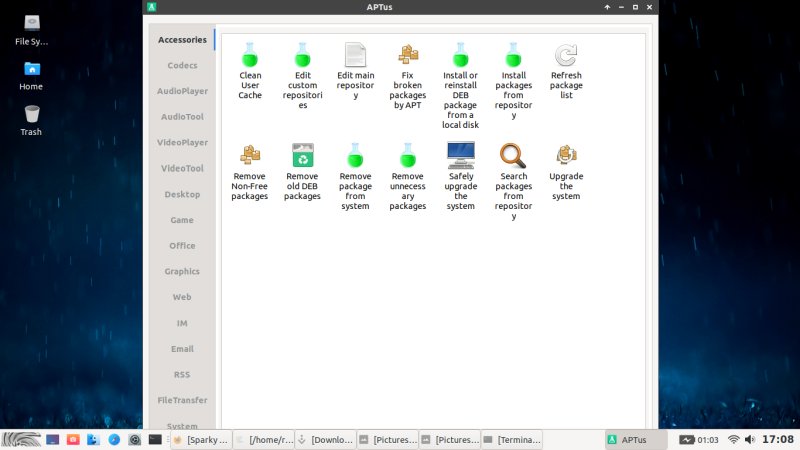Click the show desktop taskbar launcher
Viewport: 800px width, 450px height.
click(x=53, y=439)
